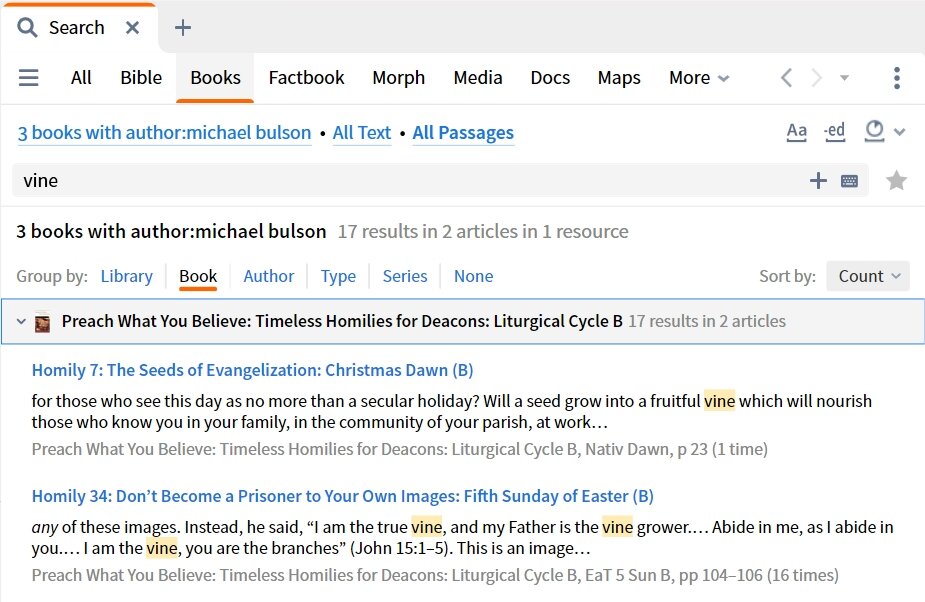Open the Homily 34 Fifth Sunday of Easter link
925x602 pixels.
point(342,496)
